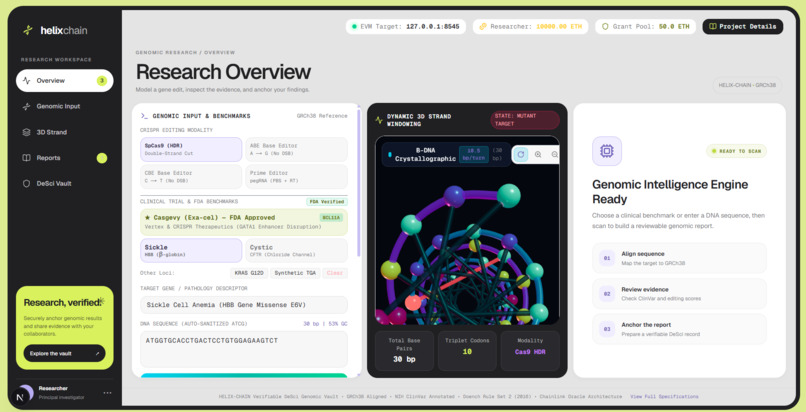This screenshot has width=806, height=412.
Task: Click the Reports book icon
Action: 27,158
